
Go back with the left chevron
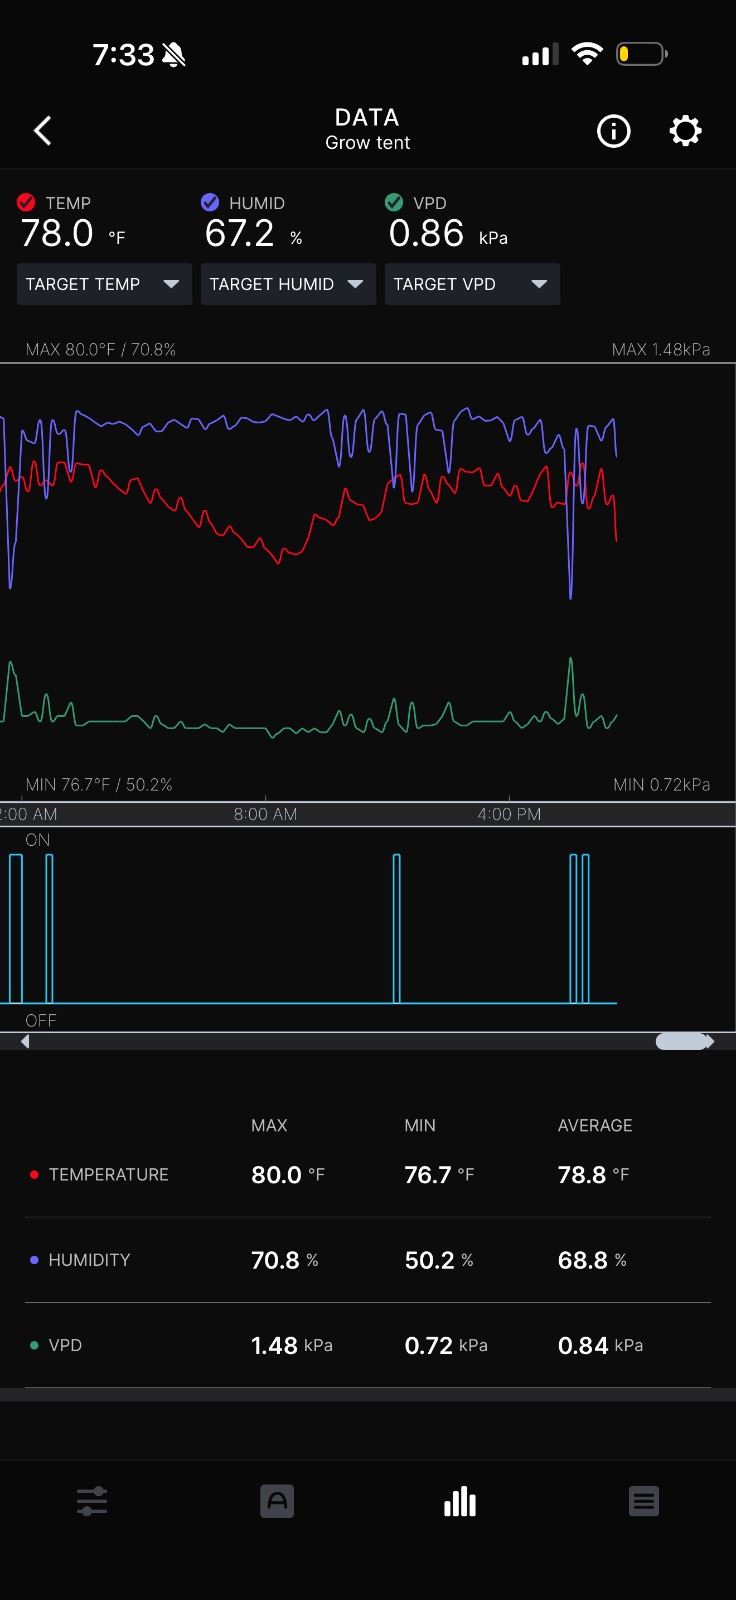[x=42, y=131]
